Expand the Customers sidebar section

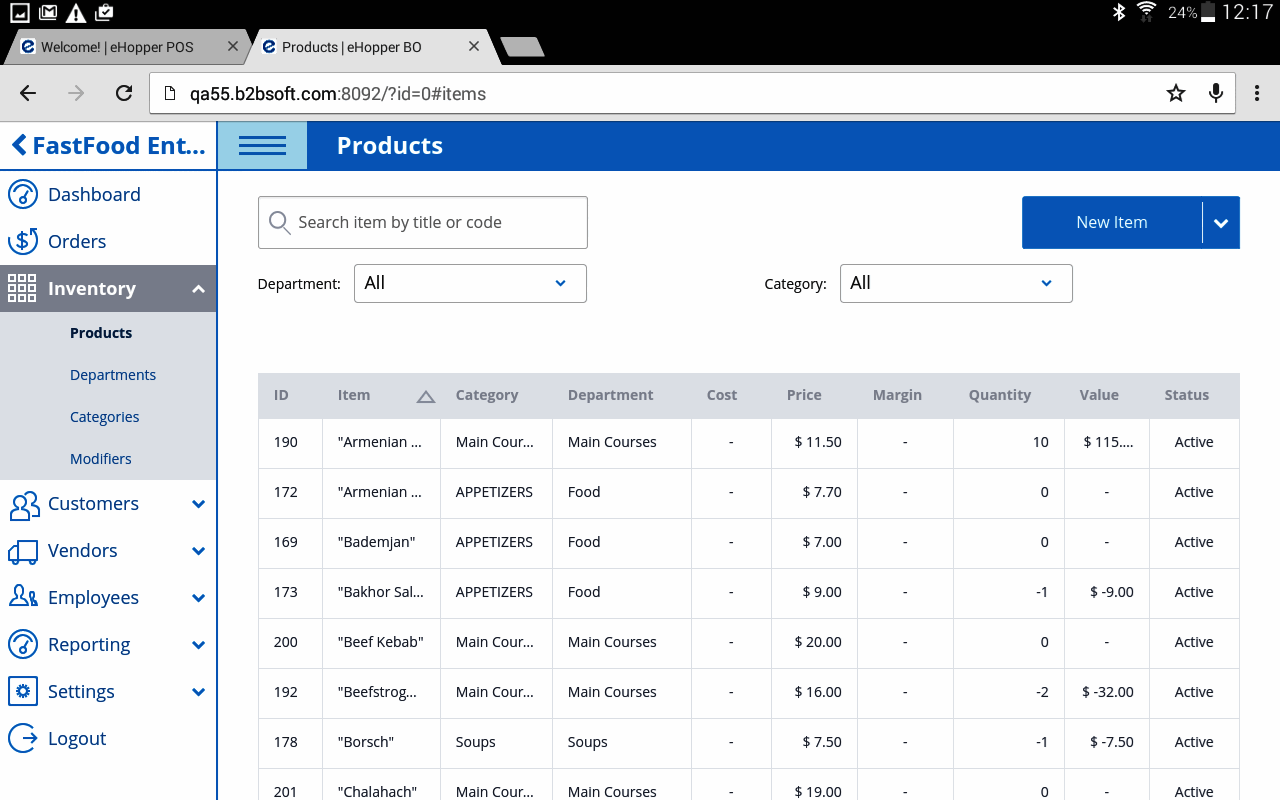[x=198, y=504]
